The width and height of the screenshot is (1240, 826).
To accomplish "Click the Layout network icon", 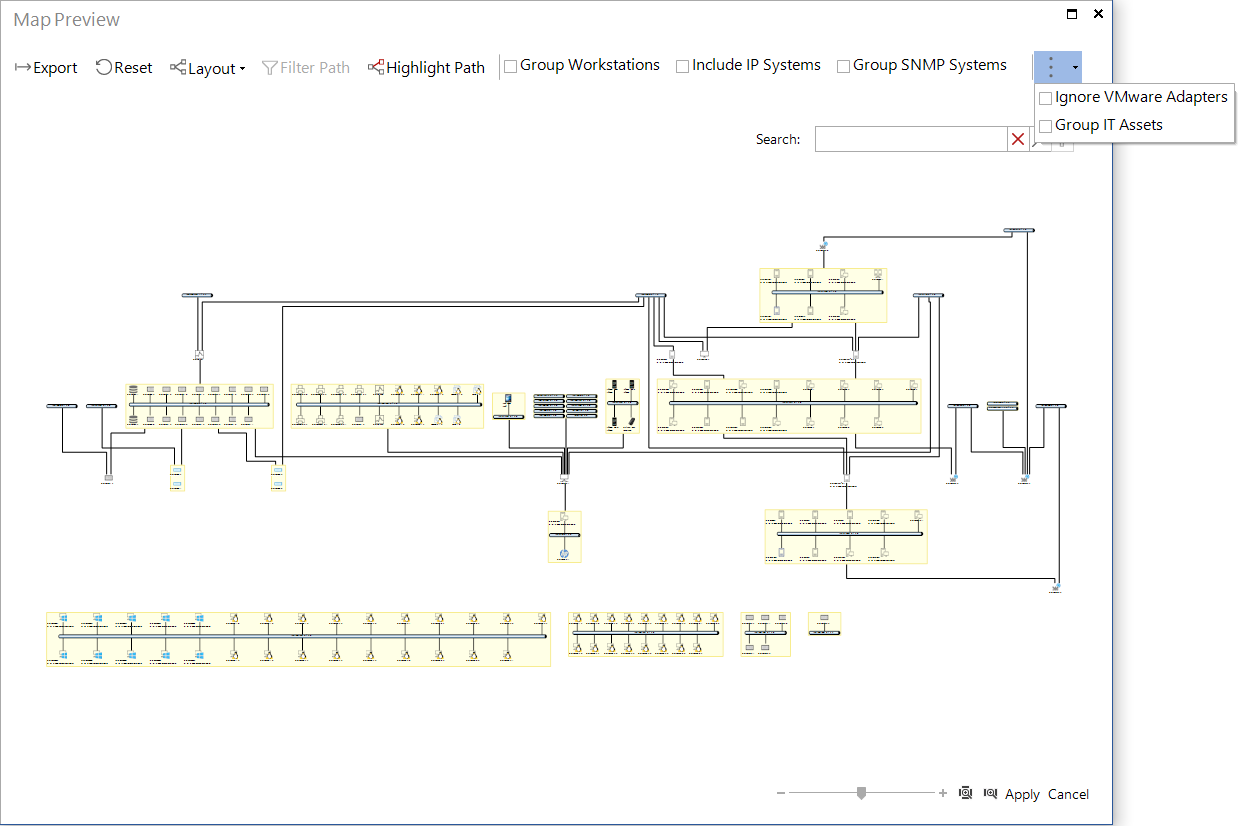I will [178, 67].
